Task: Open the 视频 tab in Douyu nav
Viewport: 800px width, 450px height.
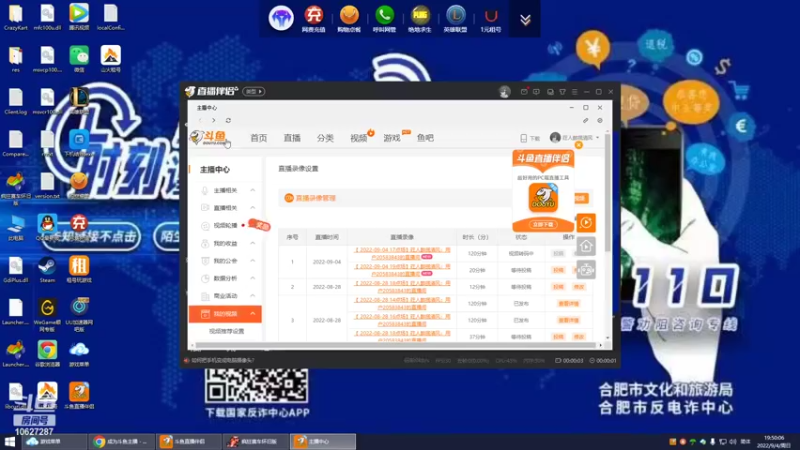Action: [359, 138]
